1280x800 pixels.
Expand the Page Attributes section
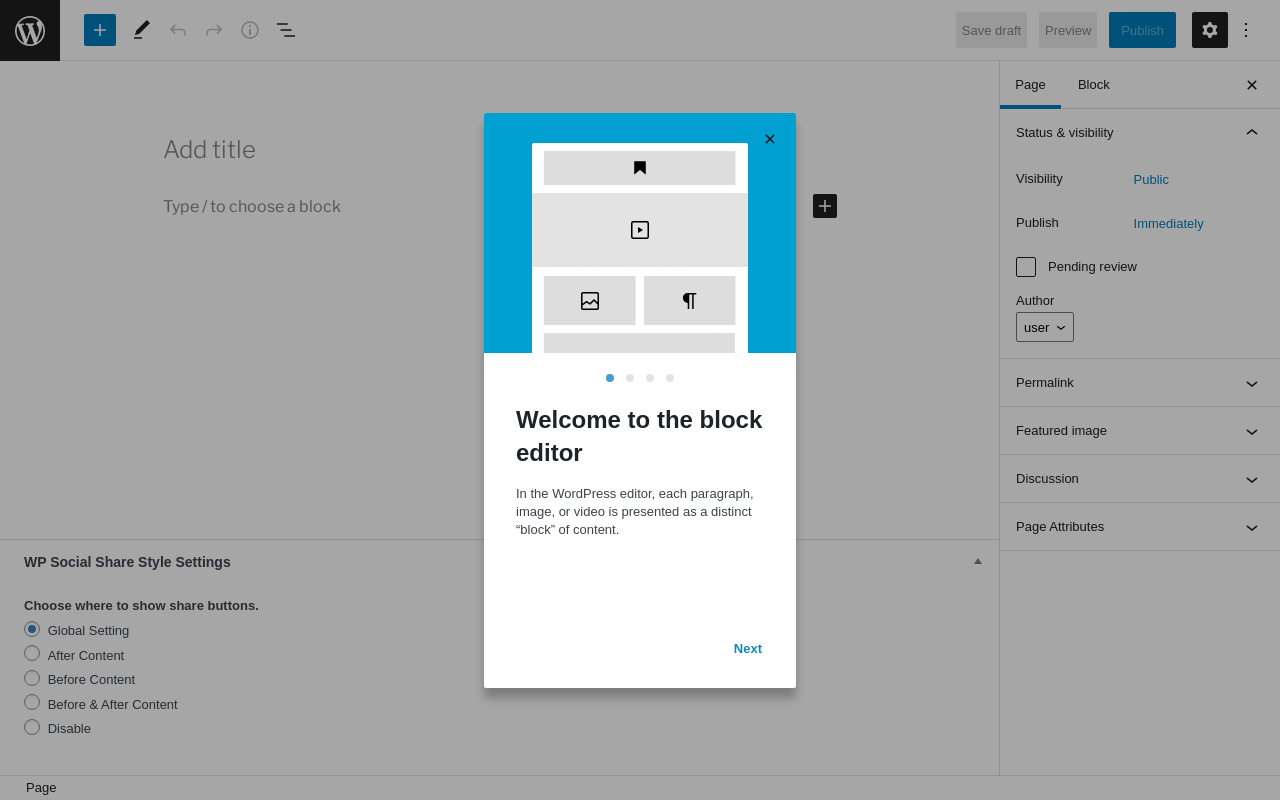point(1140,526)
